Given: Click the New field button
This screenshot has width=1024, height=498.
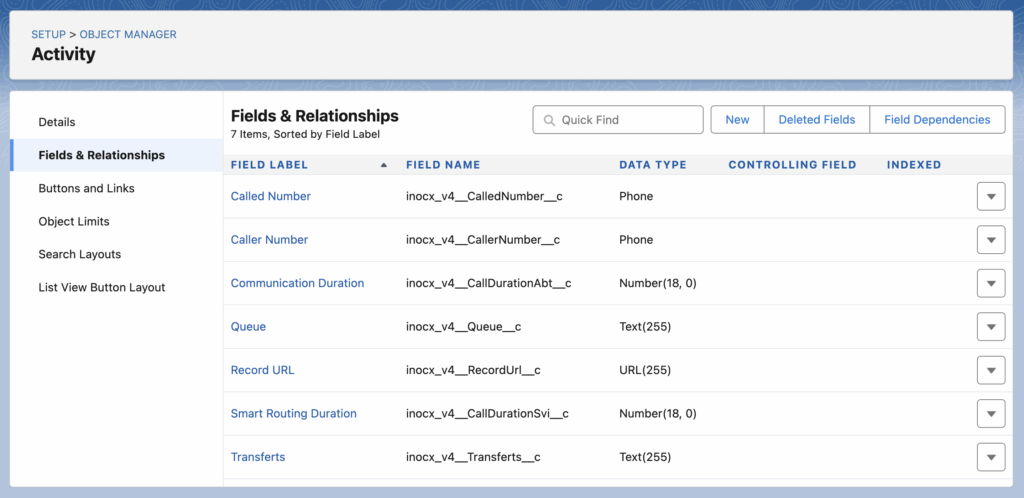Looking at the screenshot, I should pyautogui.click(x=737, y=120).
